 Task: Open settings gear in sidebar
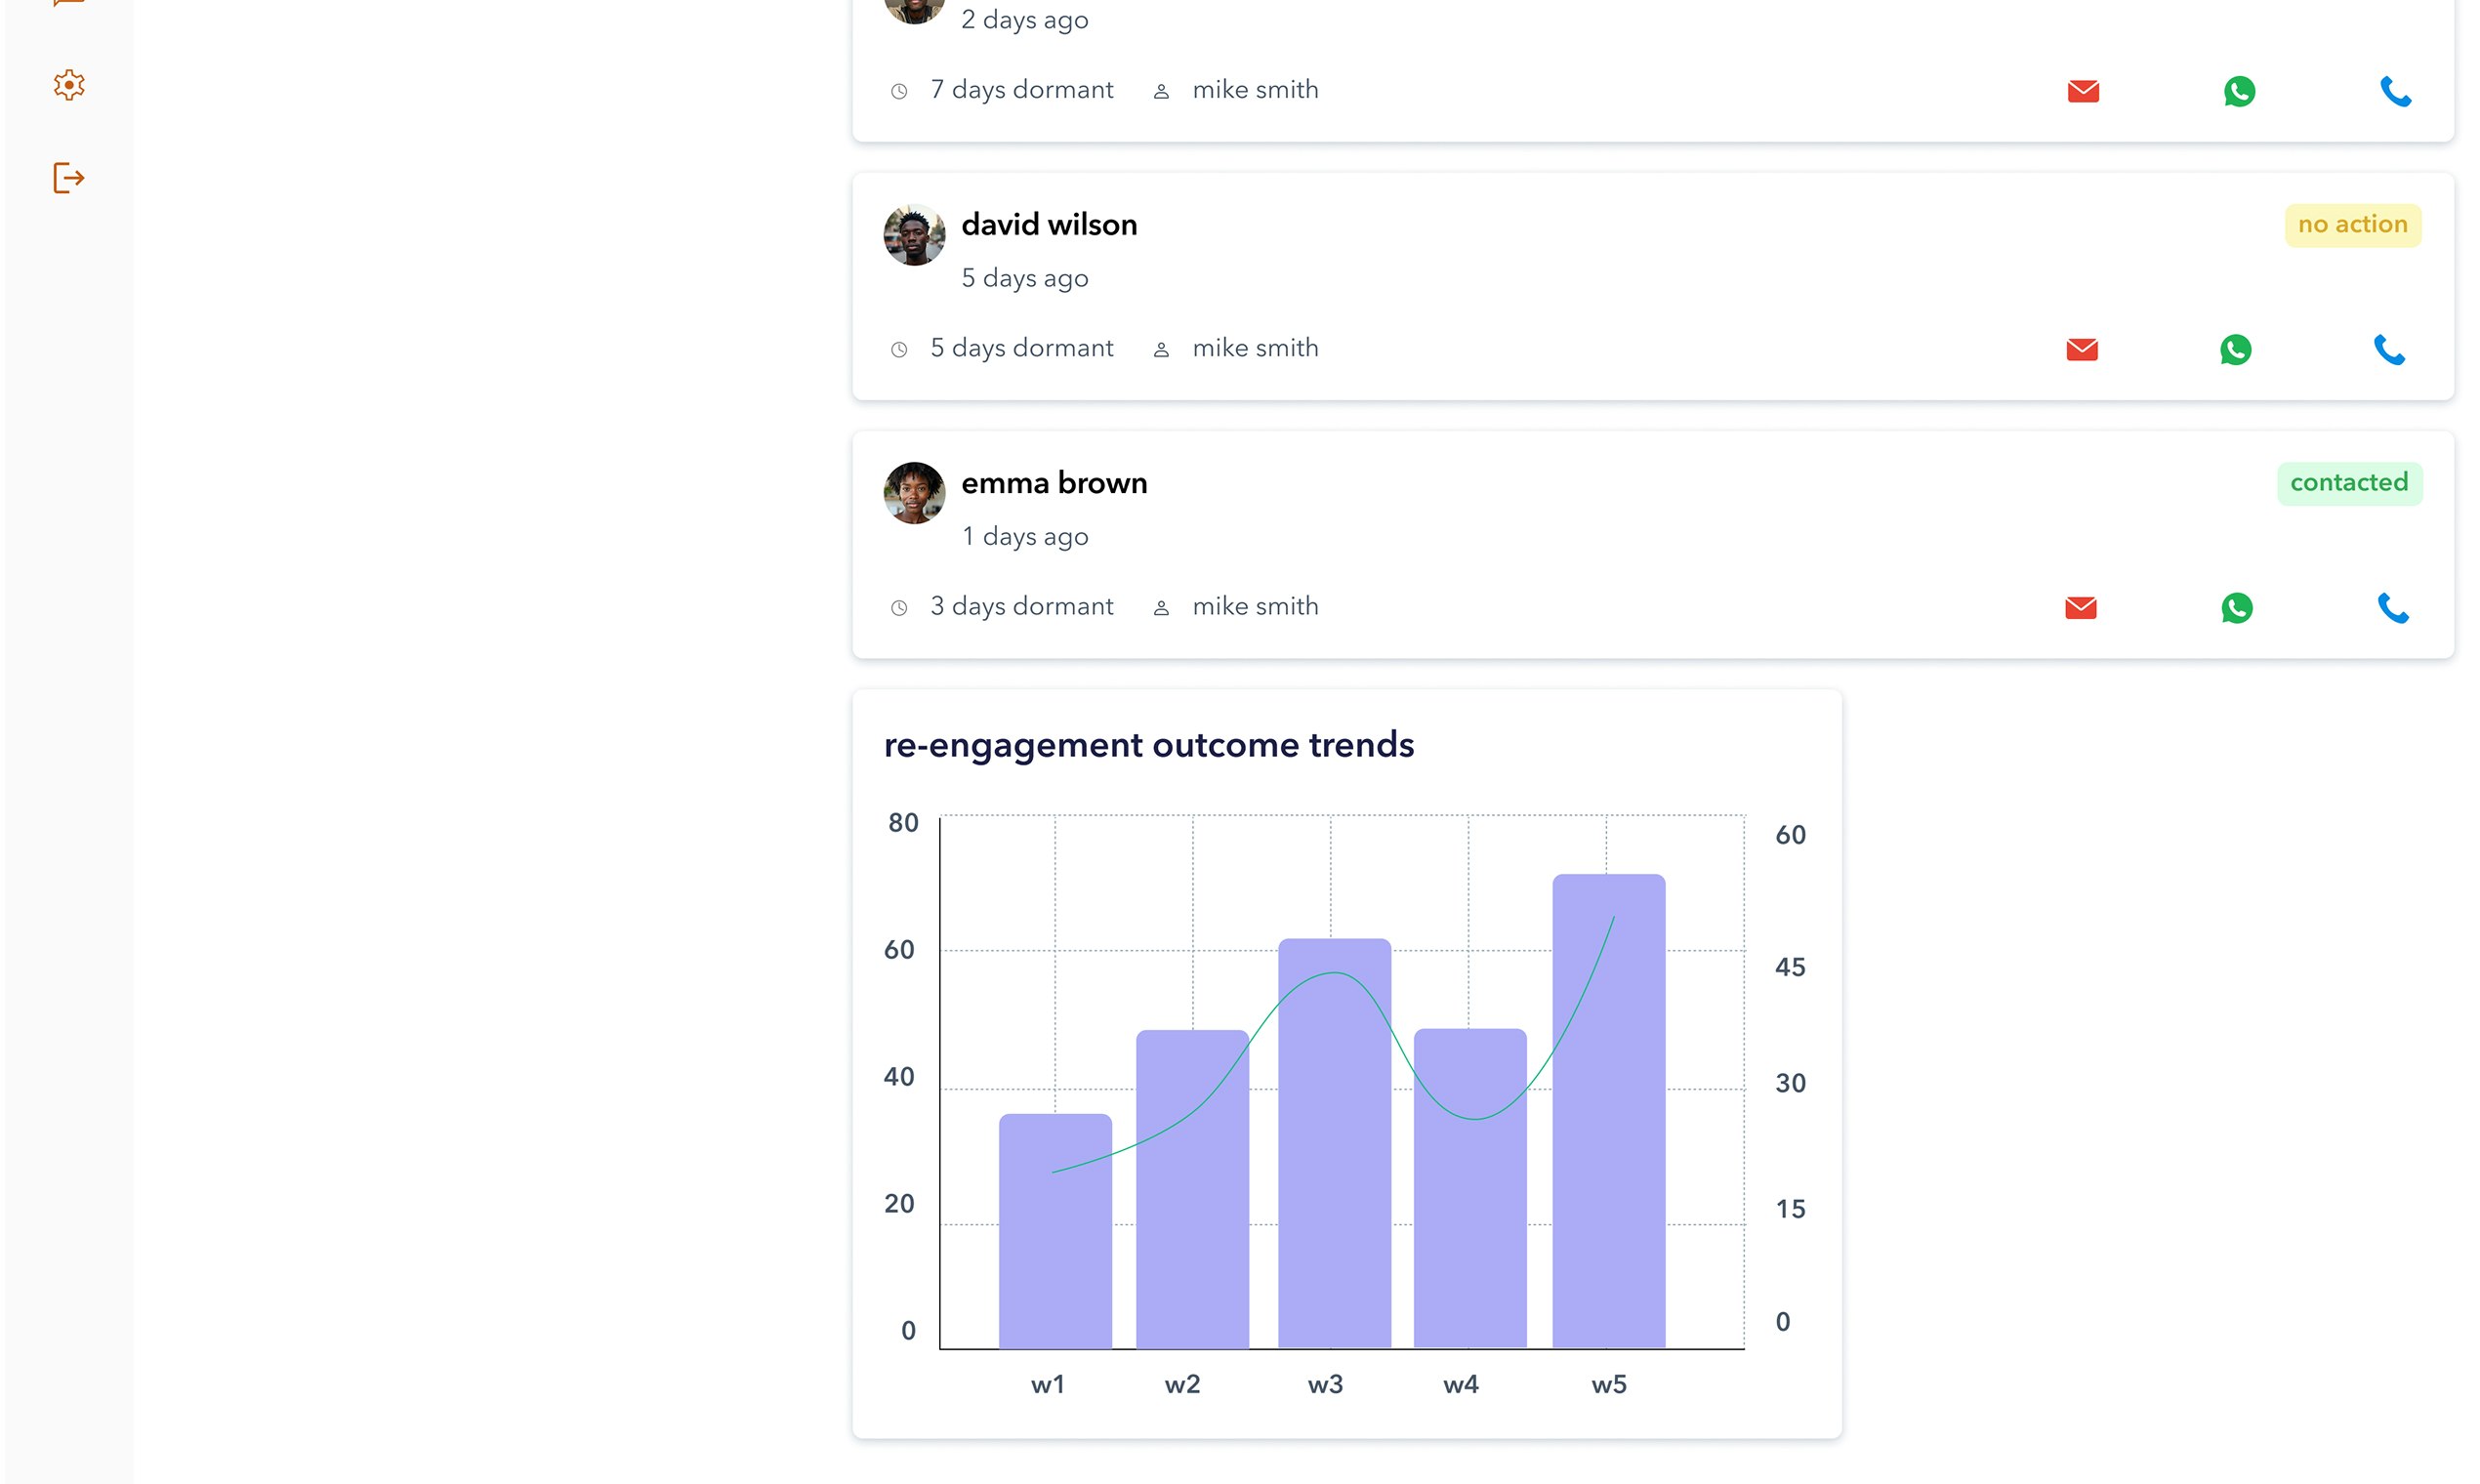pyautogui.click(x=68, y=85)
